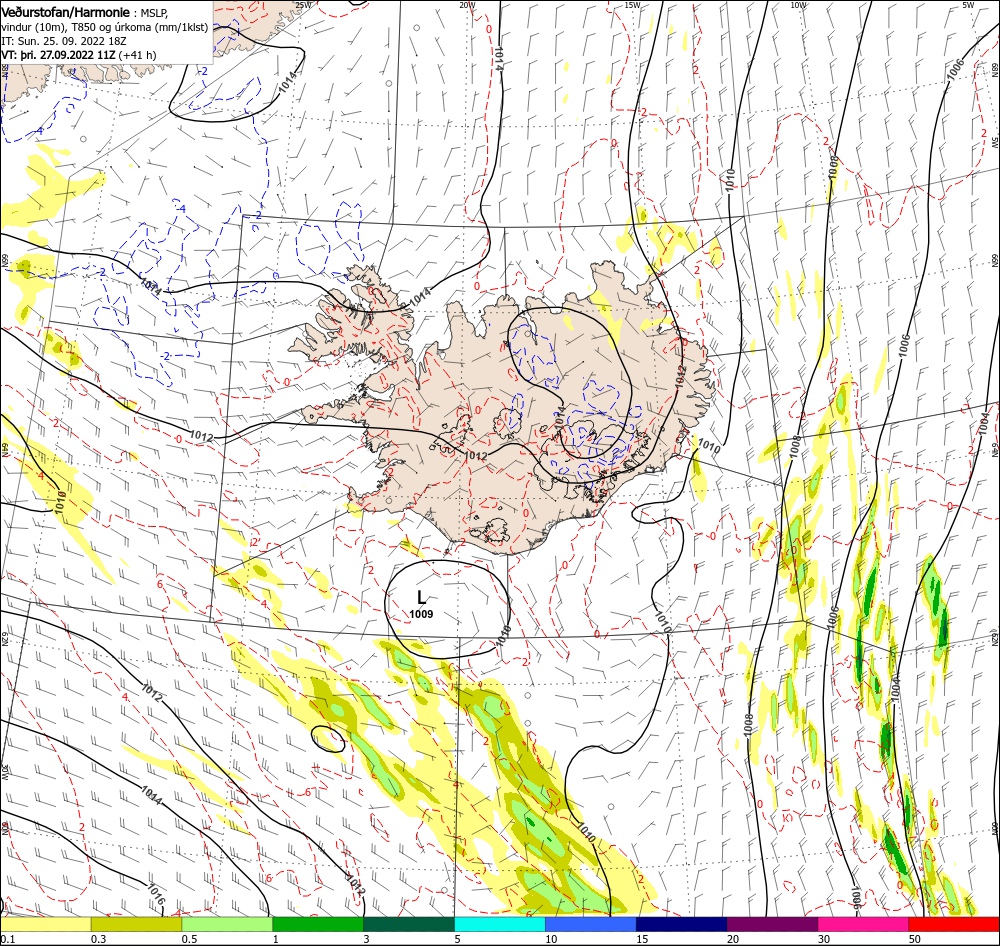Screen dimensions: 1000x946
Task: Click the legend scale value '0.3'
Action: click(x=99, y=939)
